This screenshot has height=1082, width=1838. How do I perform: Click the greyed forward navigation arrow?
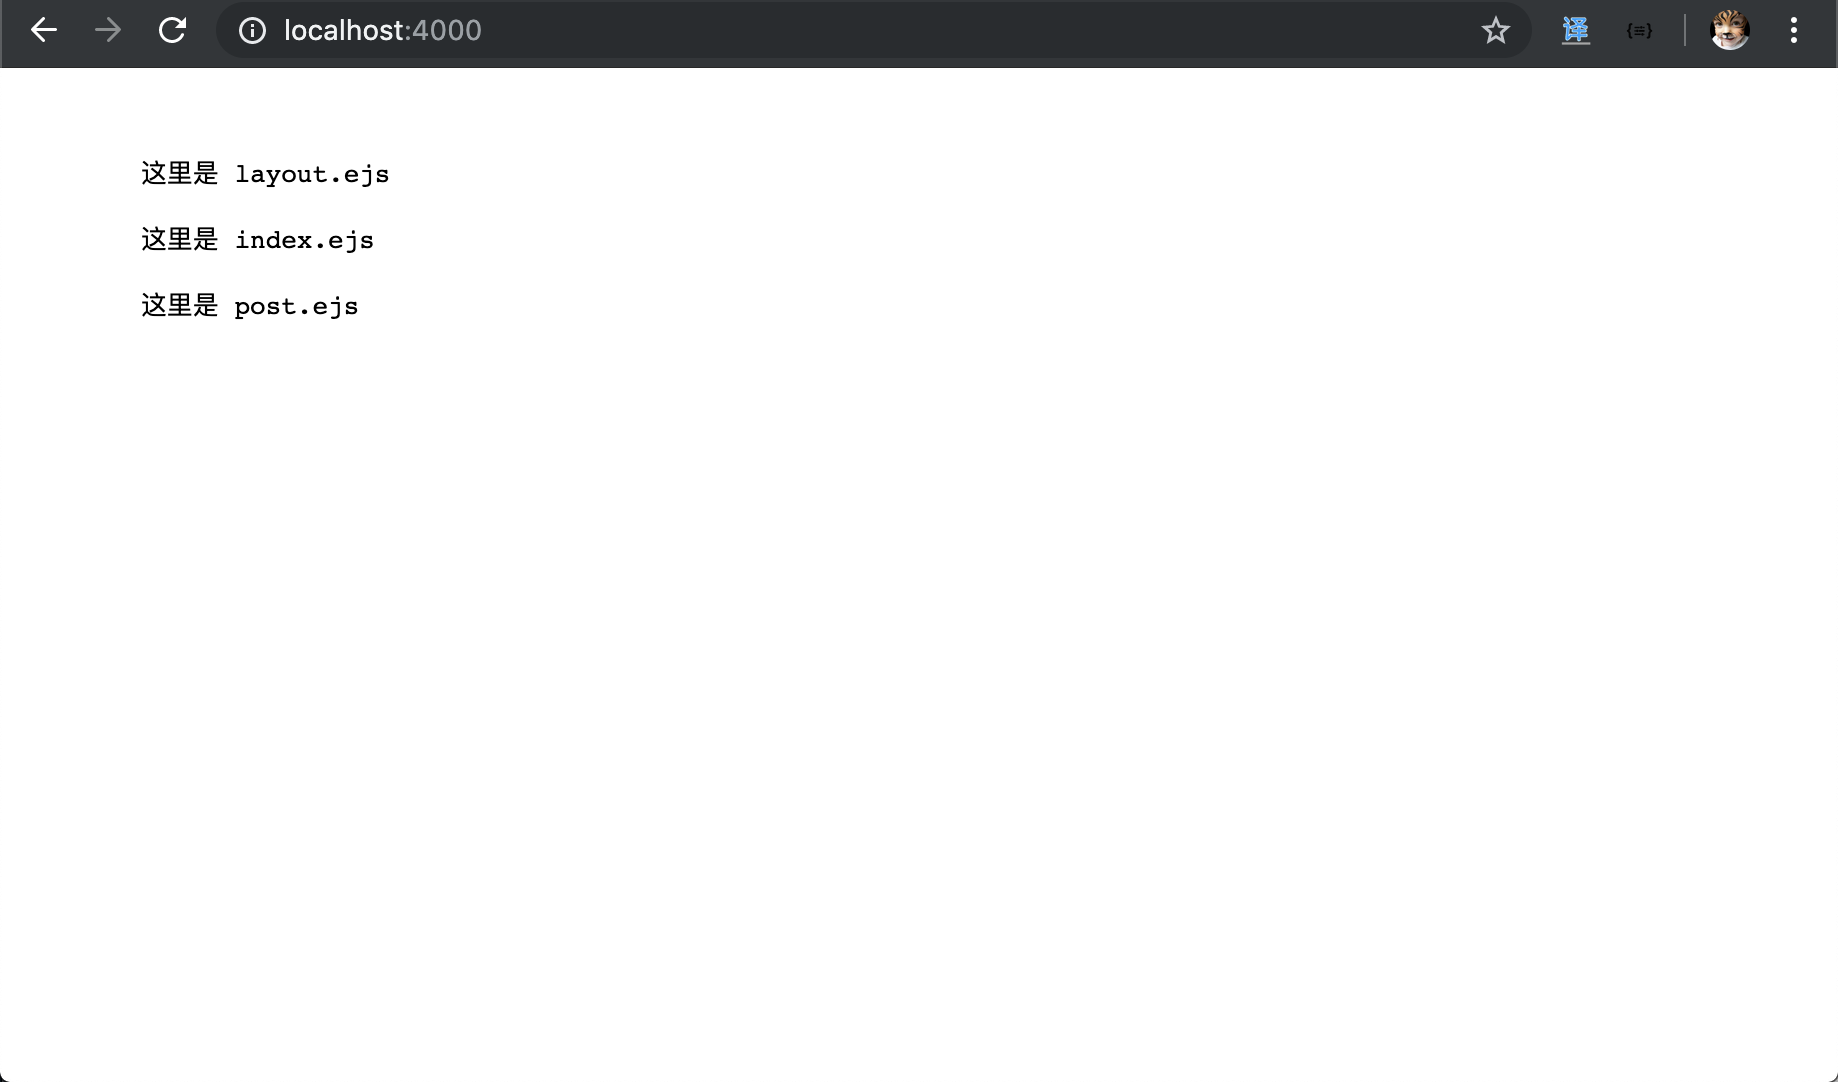(108, 30)
